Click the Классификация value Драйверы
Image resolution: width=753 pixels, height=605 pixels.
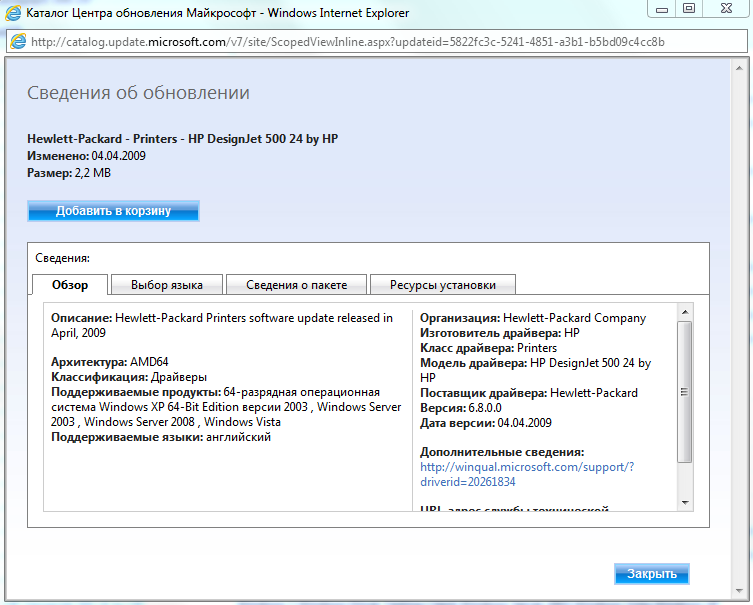click(179, 377)
